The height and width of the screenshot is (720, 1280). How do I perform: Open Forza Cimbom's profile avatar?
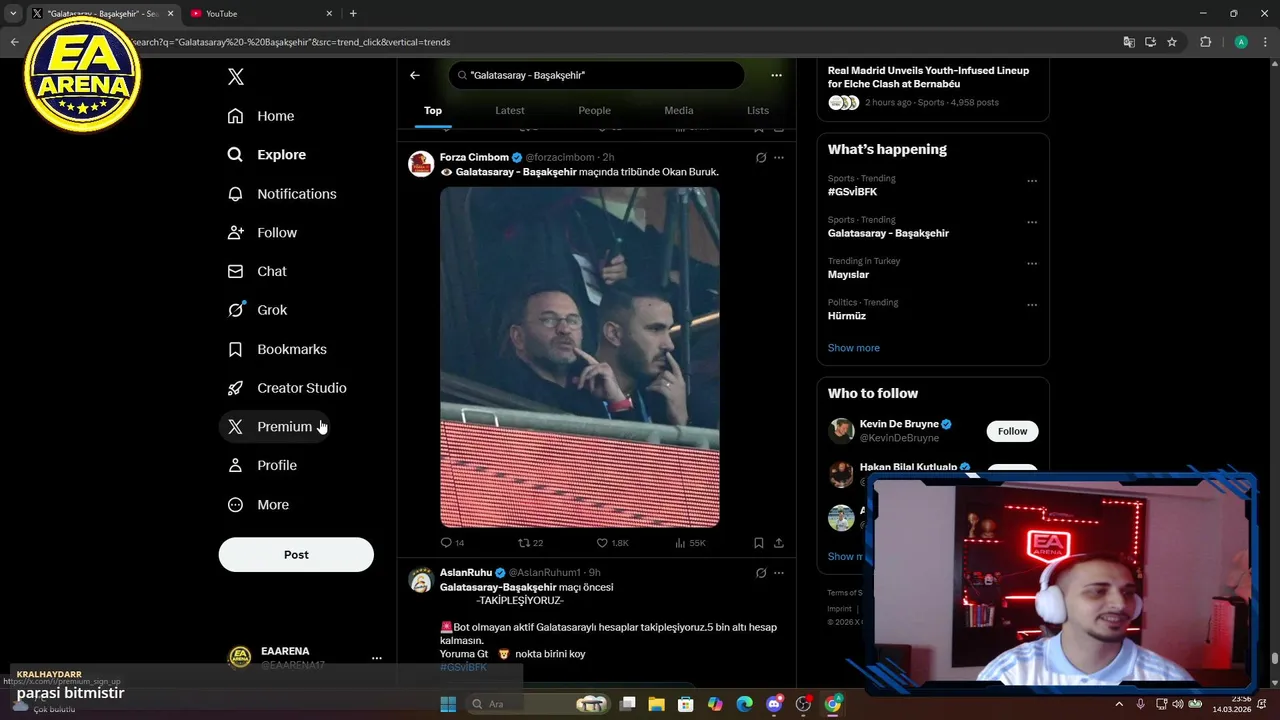click(421, 164)
